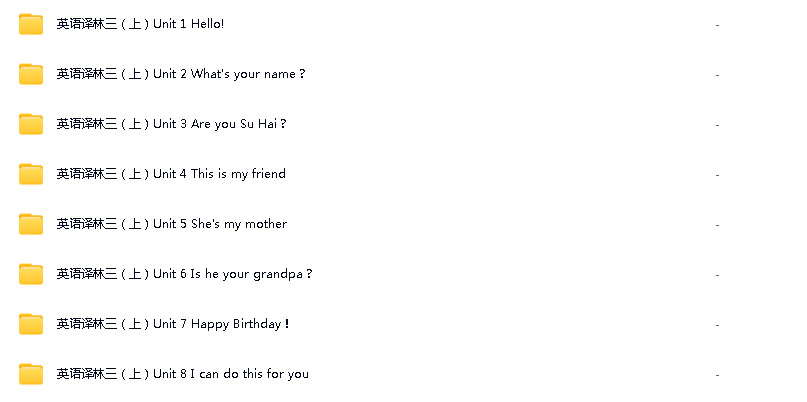
Task: Click the Unit 1 Hello! folder icon
Action: tap(31, 24)
